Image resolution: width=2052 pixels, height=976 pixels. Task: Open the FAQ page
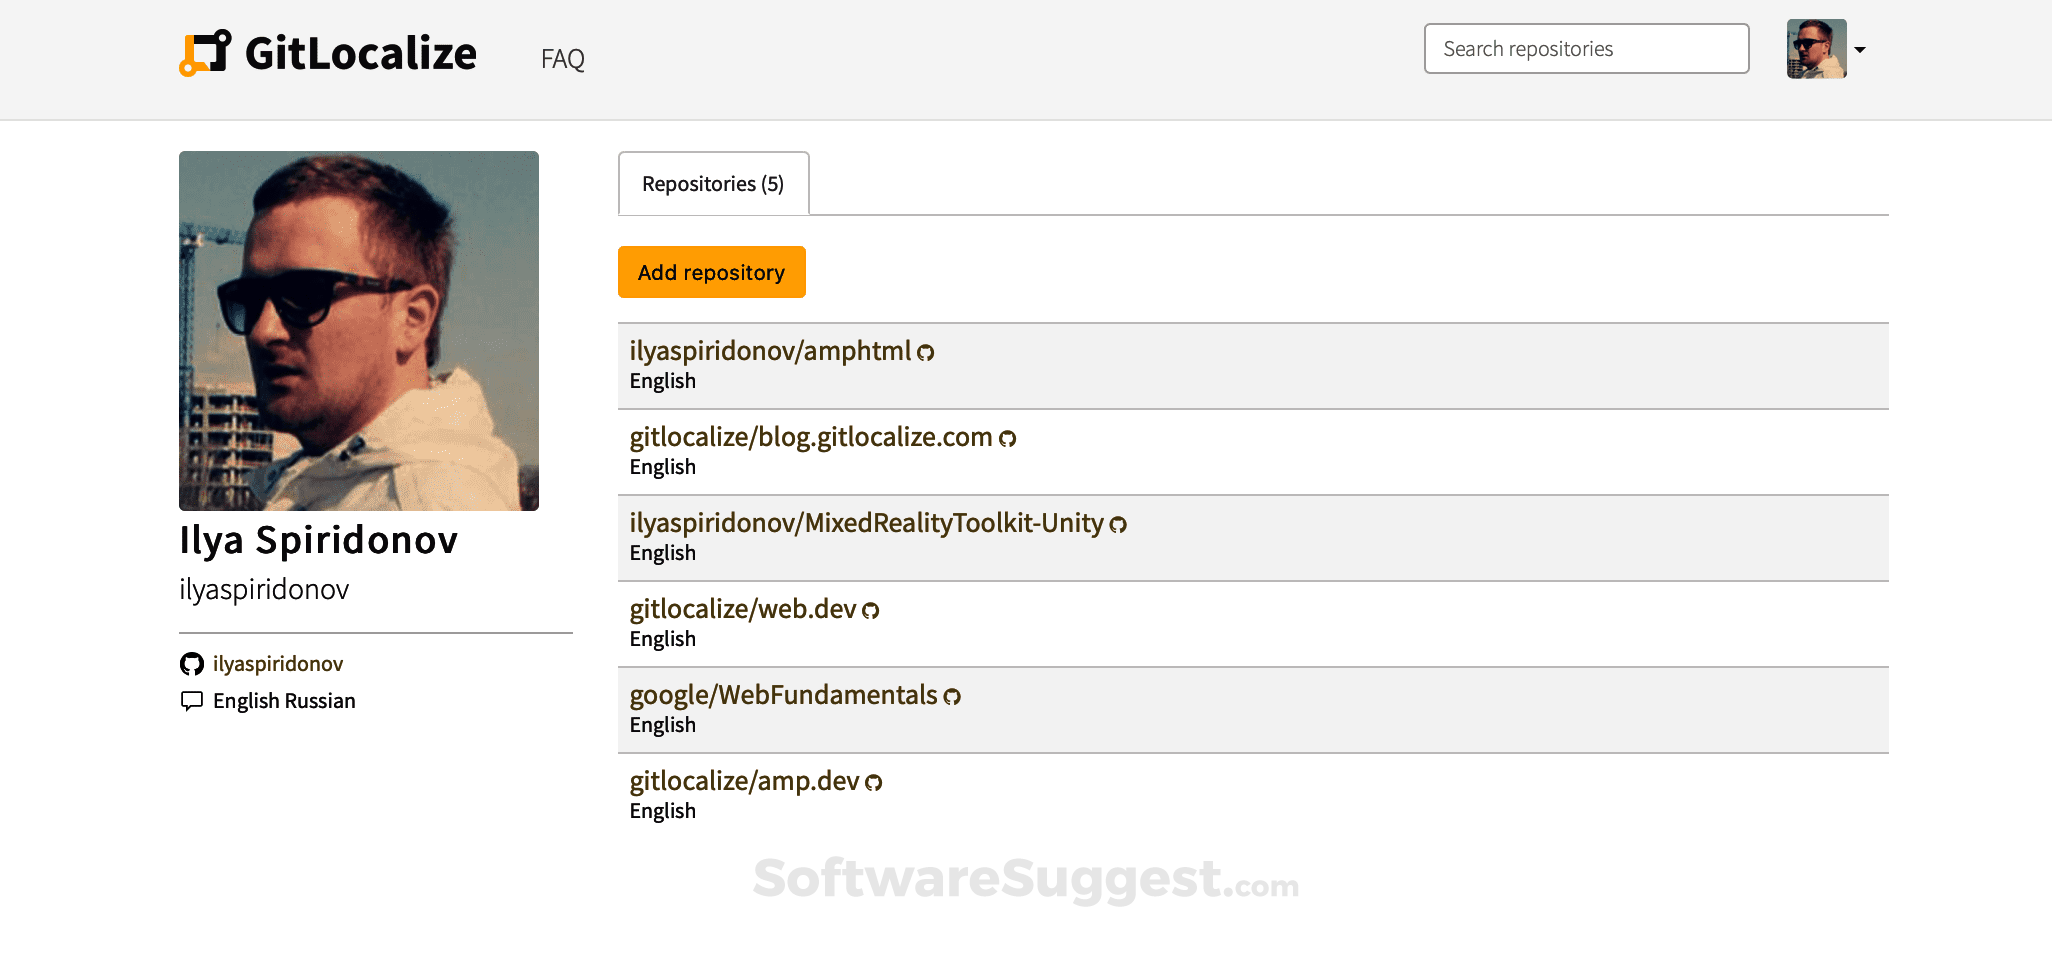[563, 59]
